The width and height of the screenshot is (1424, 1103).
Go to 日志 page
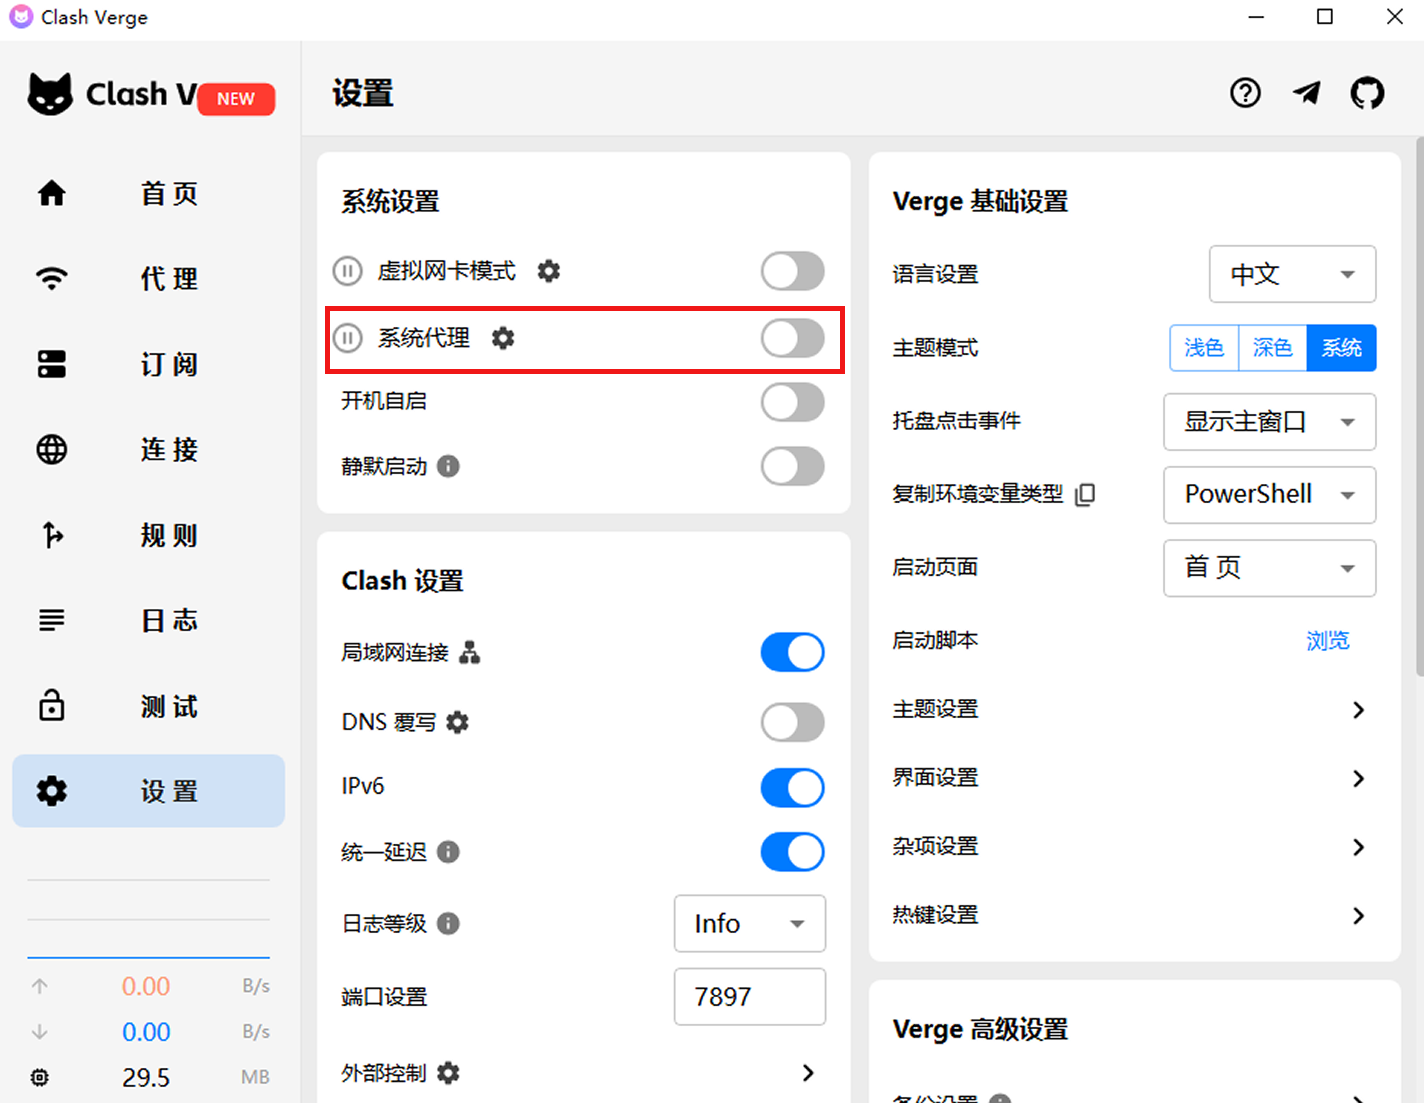point(148,620)
